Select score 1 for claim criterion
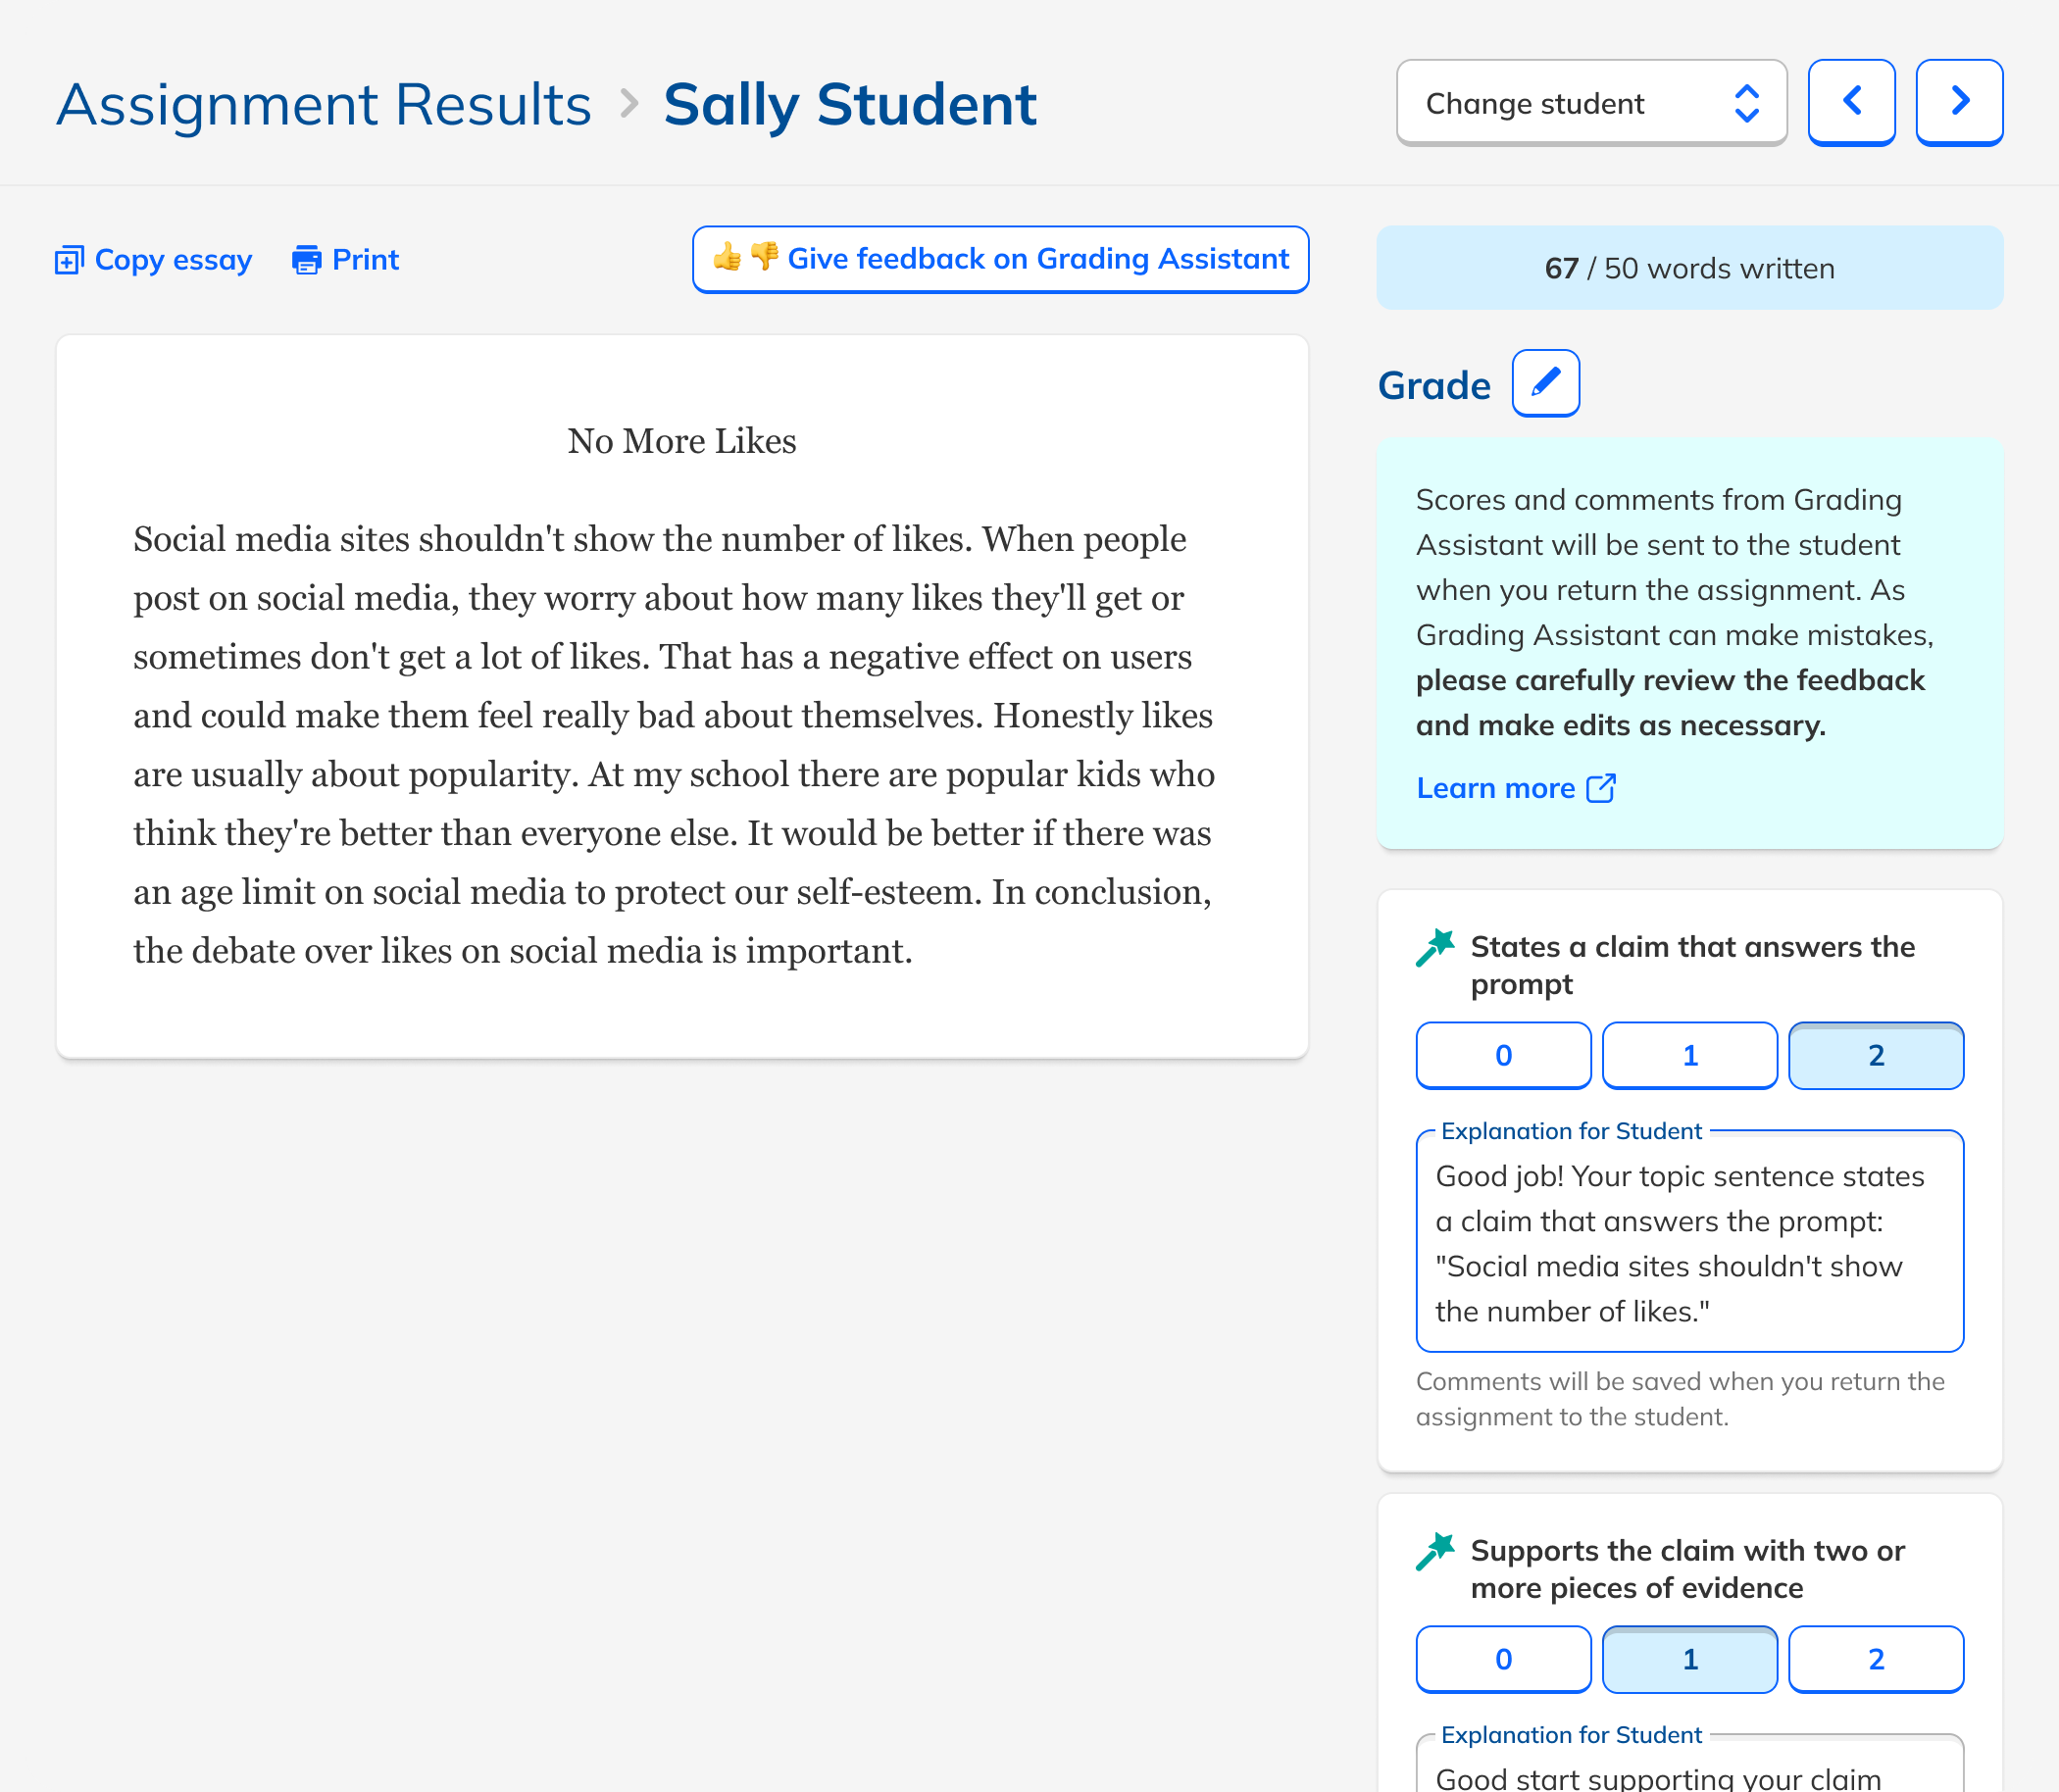Screen dimensions: 2059x1792 [1689, 1055]
